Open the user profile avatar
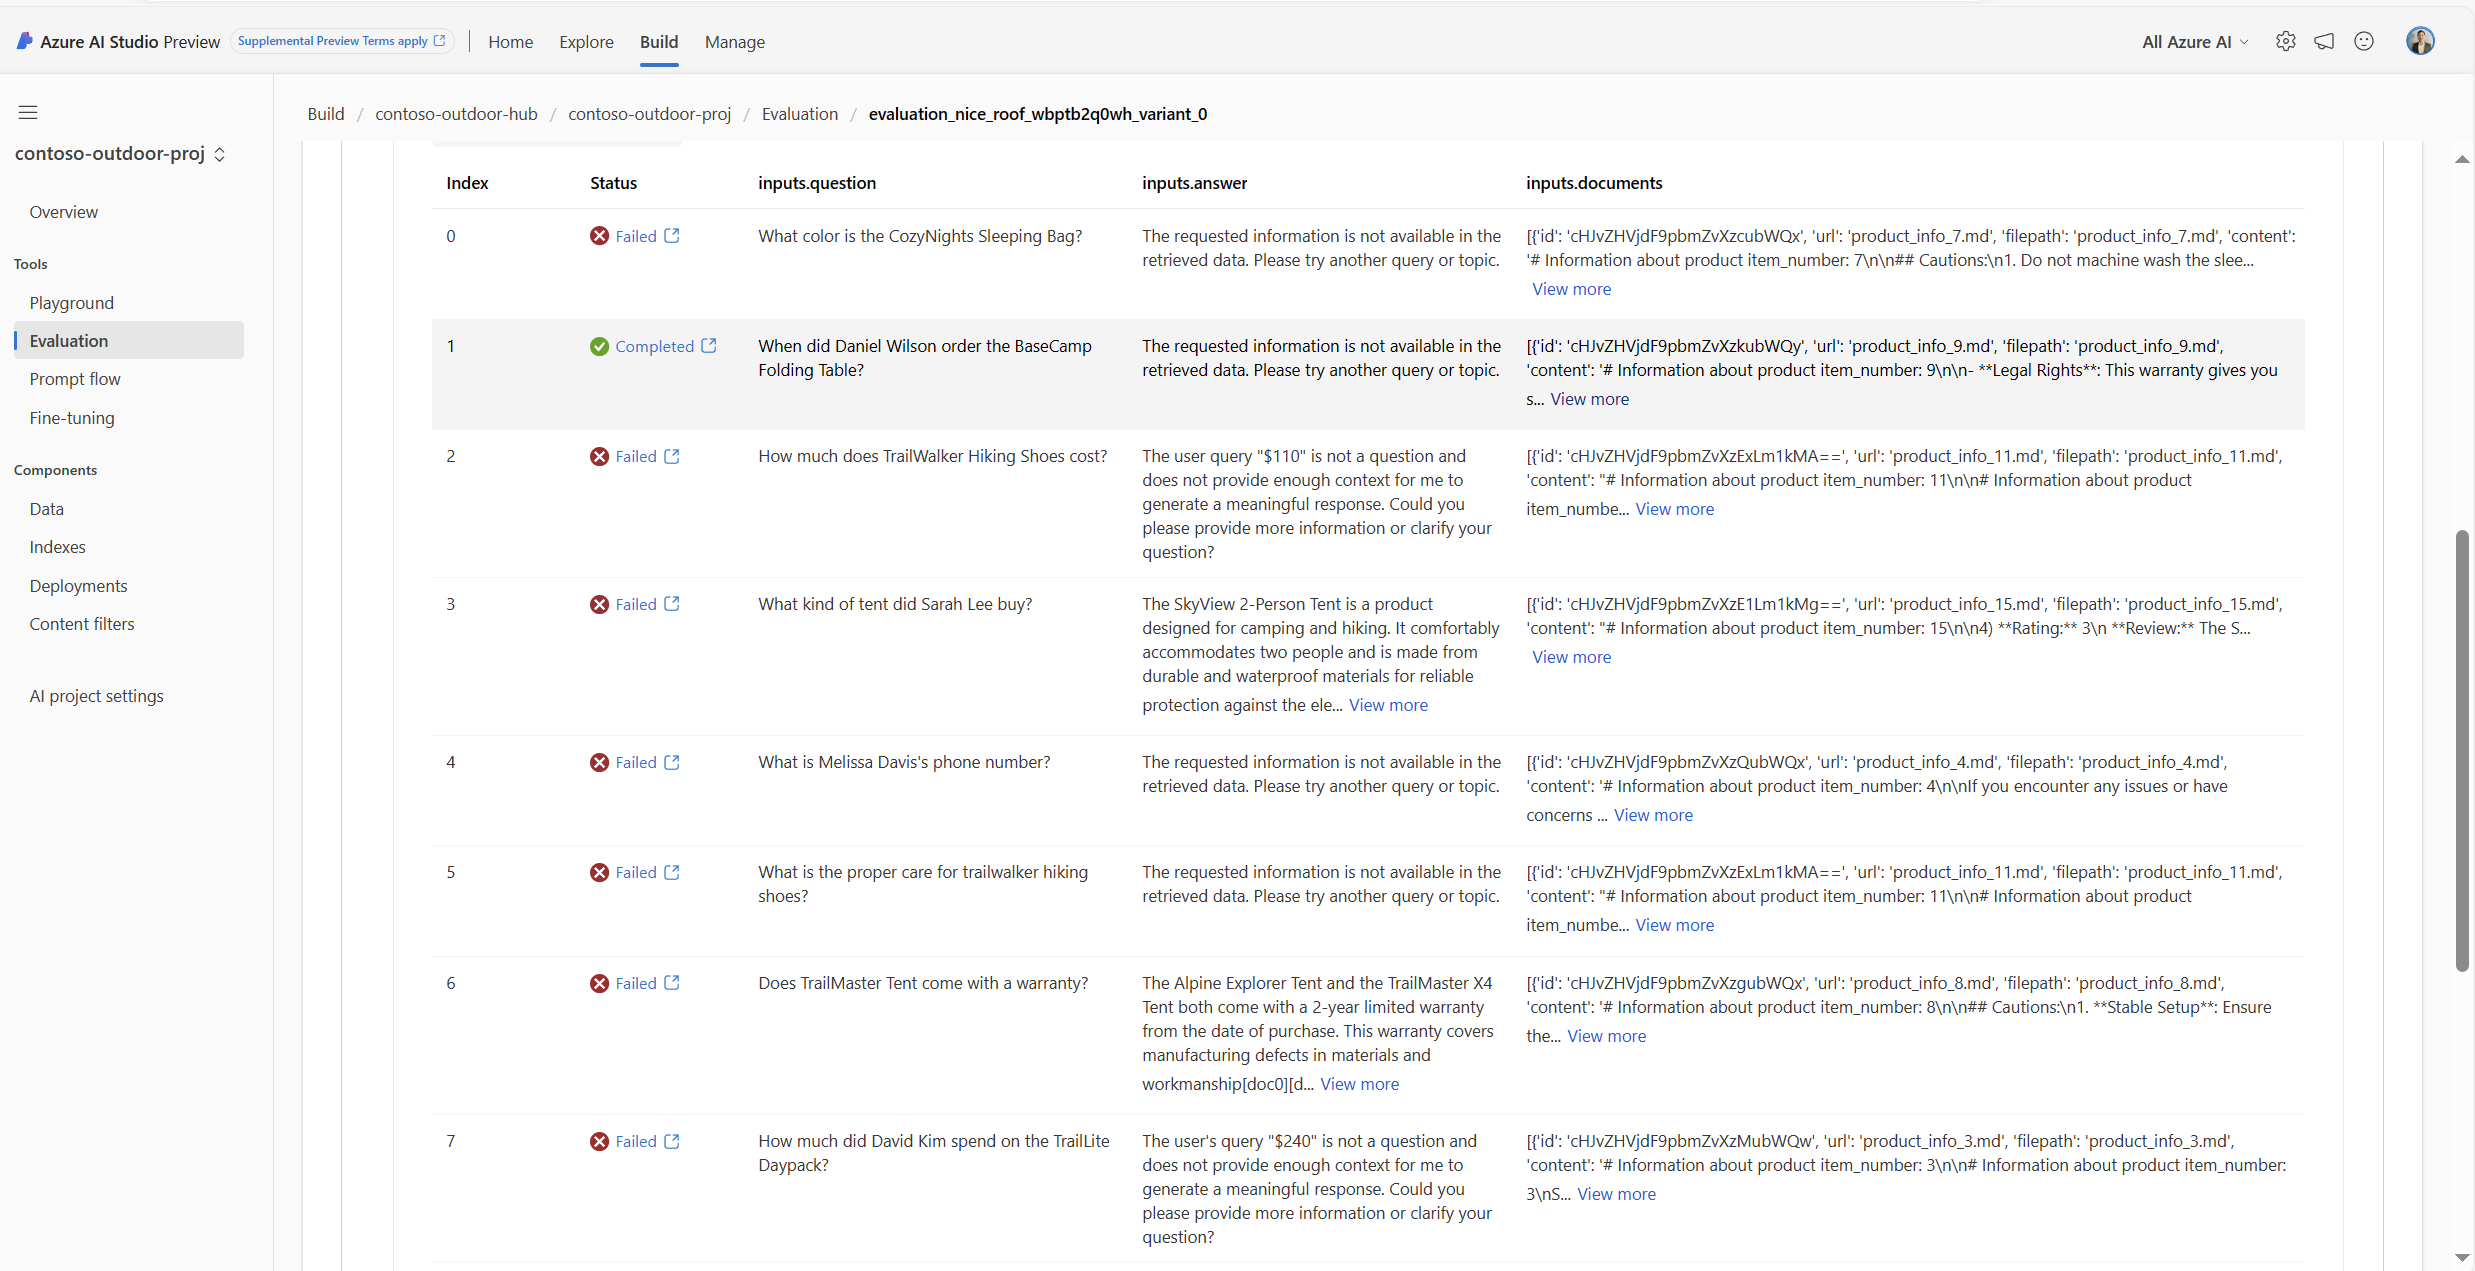 (2420, 41)
